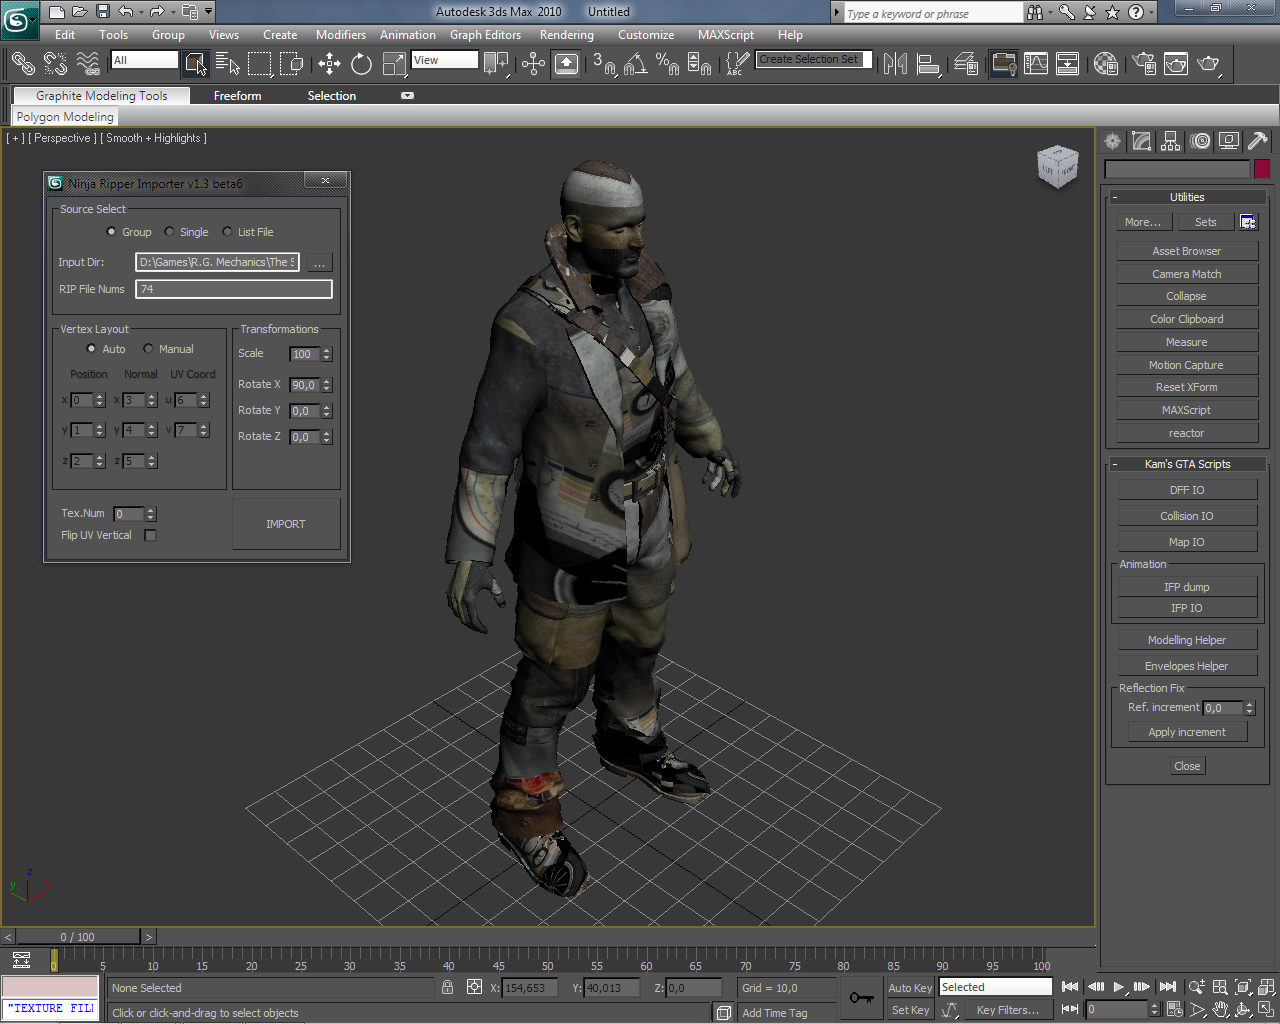This screenshot has height=1024, width=1280.
Task: Select the Select and Link tool
Action: click(23, 64)
